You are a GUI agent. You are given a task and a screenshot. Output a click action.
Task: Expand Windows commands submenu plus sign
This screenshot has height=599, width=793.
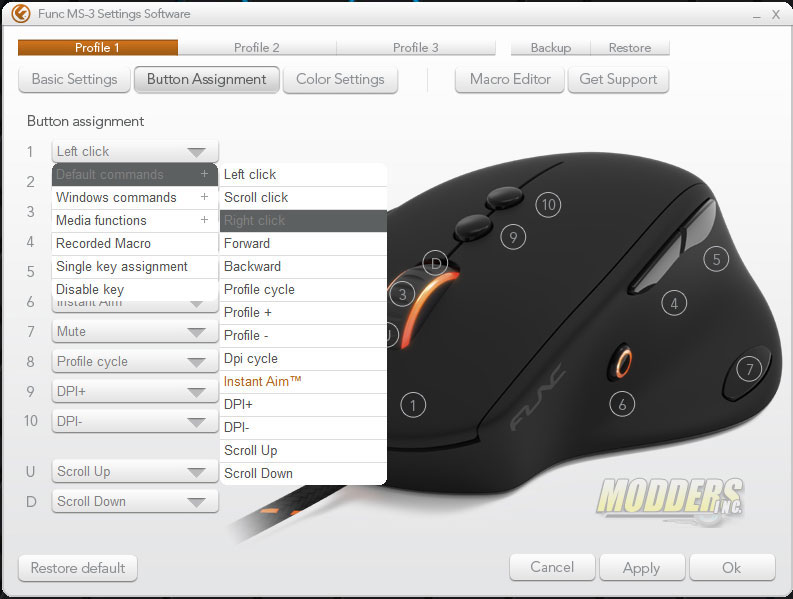coord(204,197)
